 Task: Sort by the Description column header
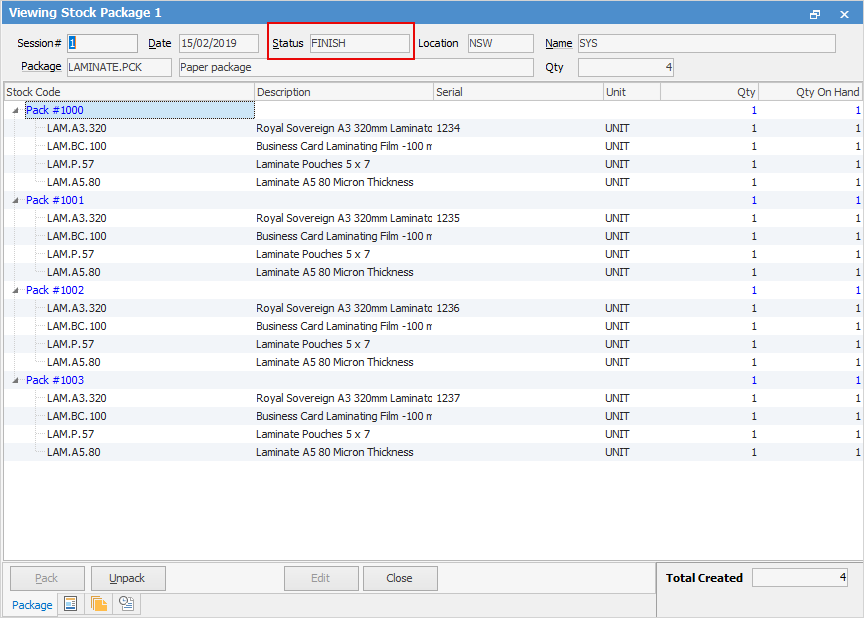(343, 92)
